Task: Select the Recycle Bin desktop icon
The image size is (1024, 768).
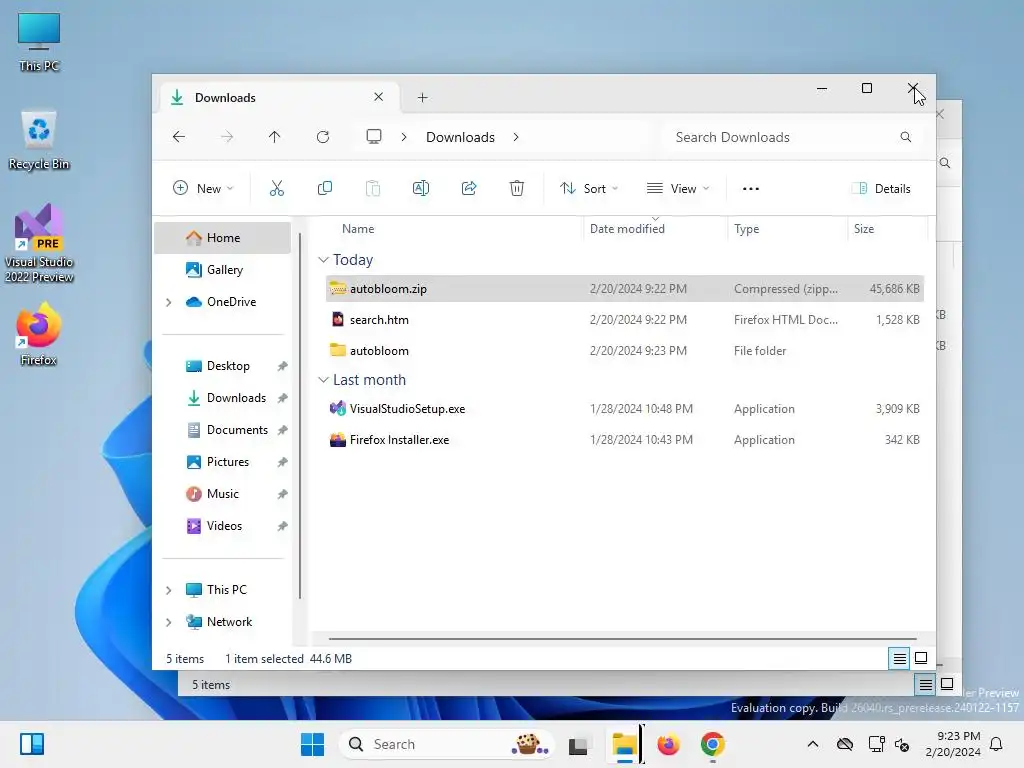Action: click(39, 140)
